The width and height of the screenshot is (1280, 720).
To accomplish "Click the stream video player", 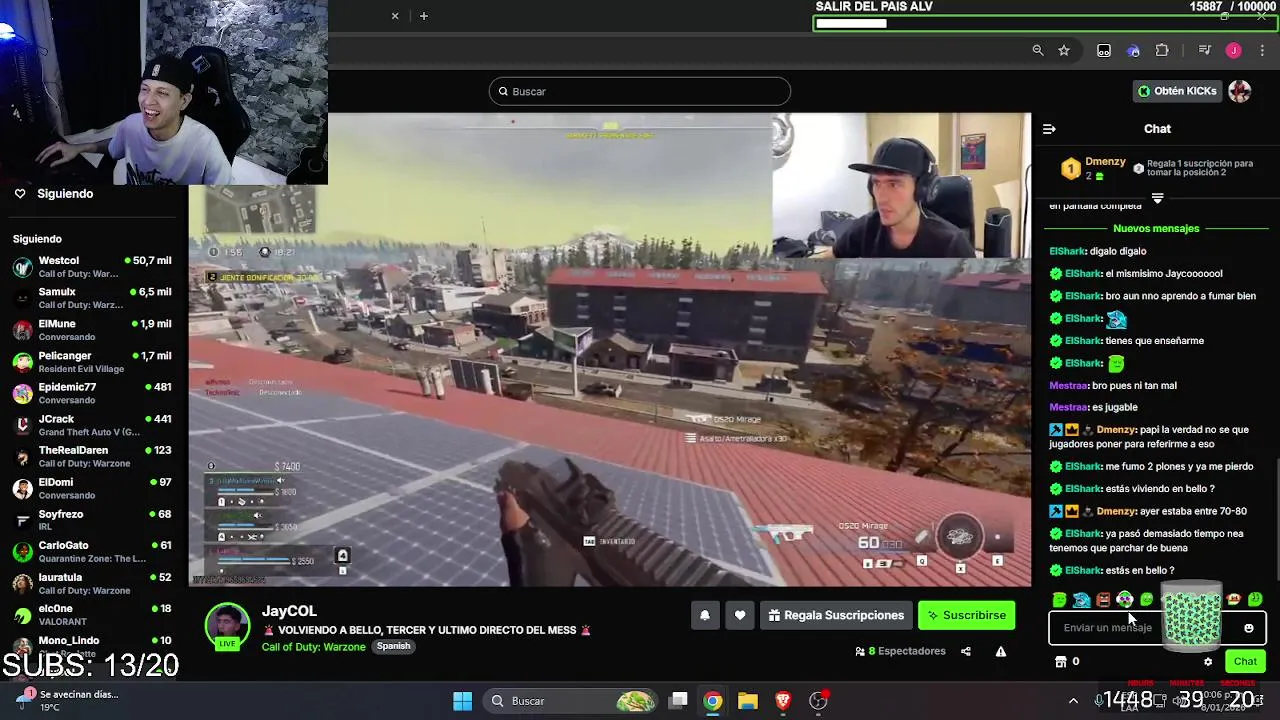I will click(610, 350).
